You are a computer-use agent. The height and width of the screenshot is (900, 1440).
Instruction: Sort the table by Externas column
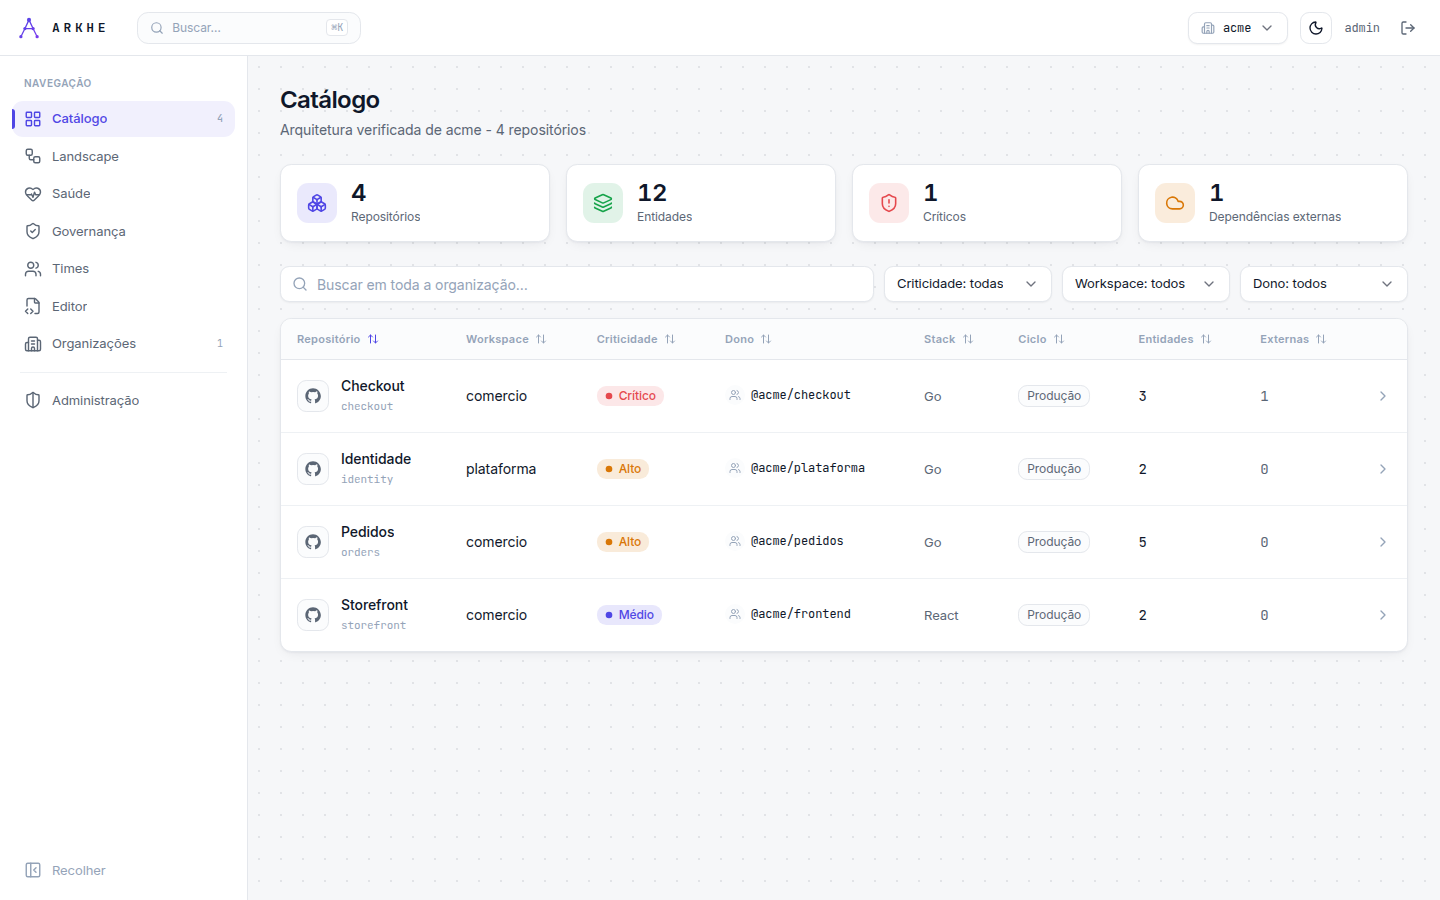click(1293, 339)
